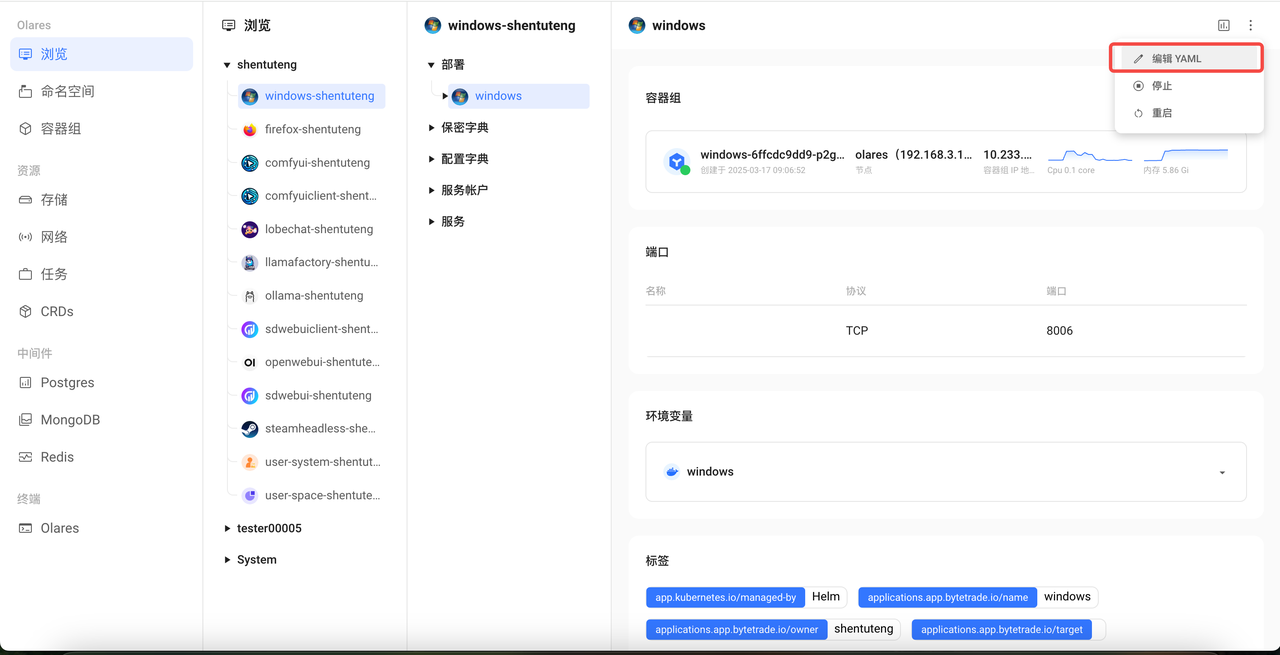Click the Postgres icon in middleware

pyautogui.click(x=25, y=382)
